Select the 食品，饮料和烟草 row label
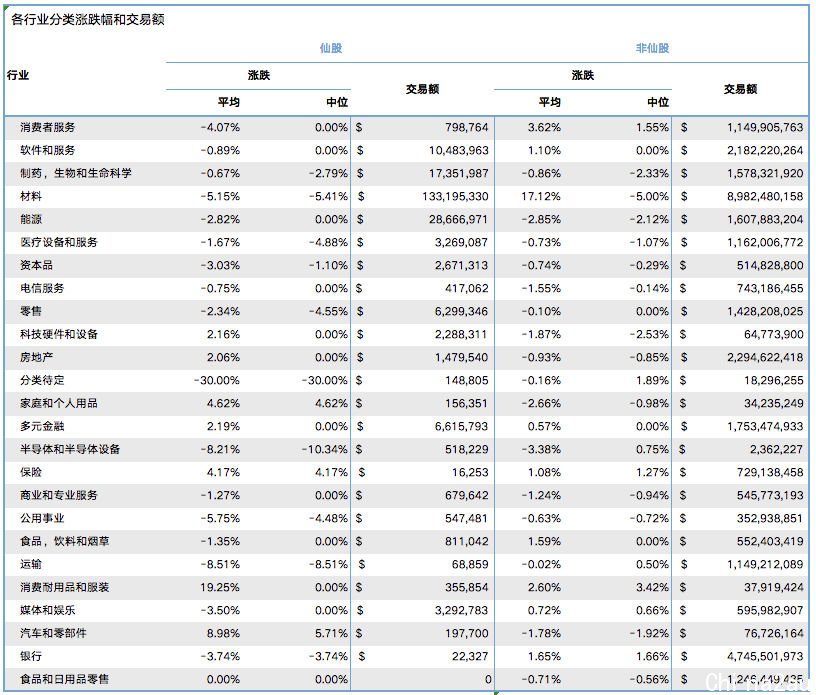The width and height of the screenshot is (816, 695). (65, 541)
